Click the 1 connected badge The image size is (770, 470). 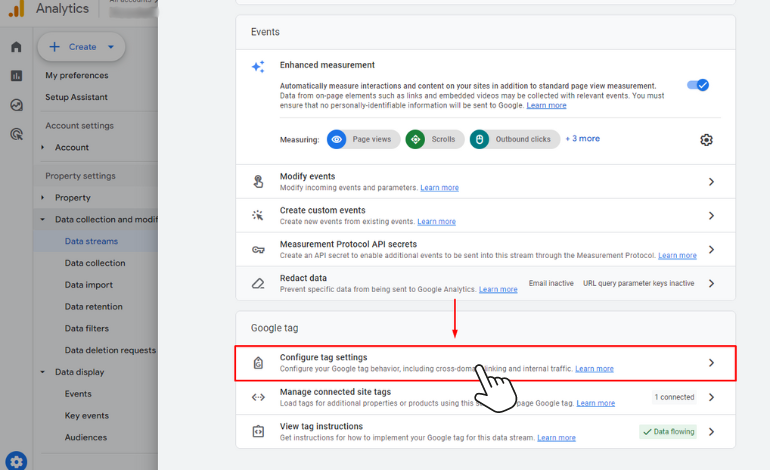pos(674,397)
